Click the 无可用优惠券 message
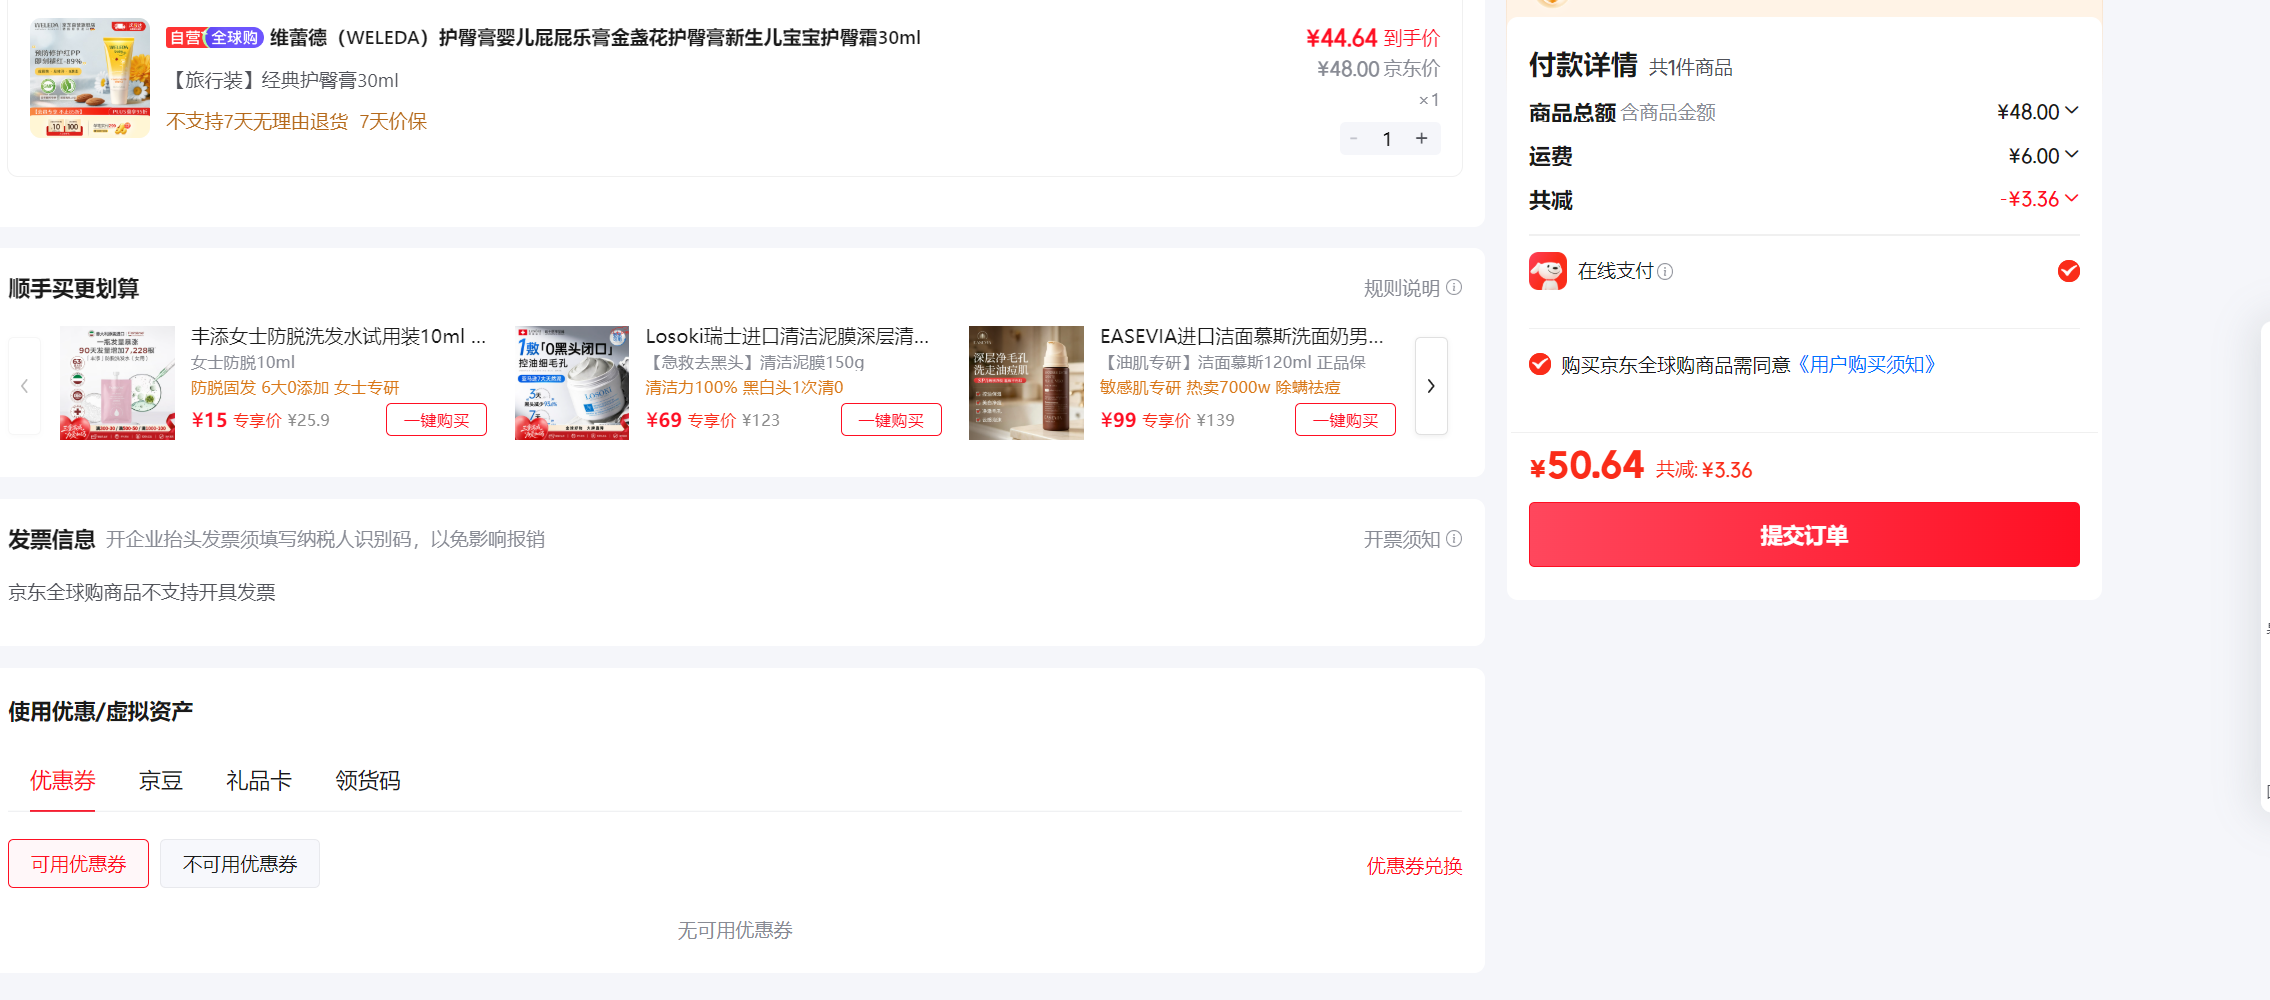This screenshot has width=2270, height=1000. 735,931
